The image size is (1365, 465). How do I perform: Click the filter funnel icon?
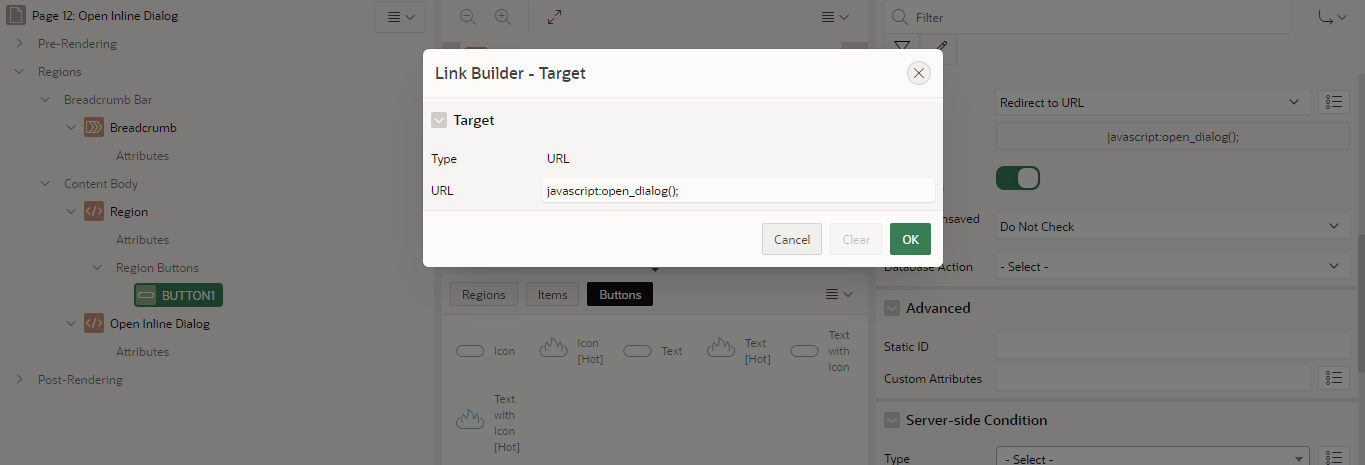click(902, 46)
